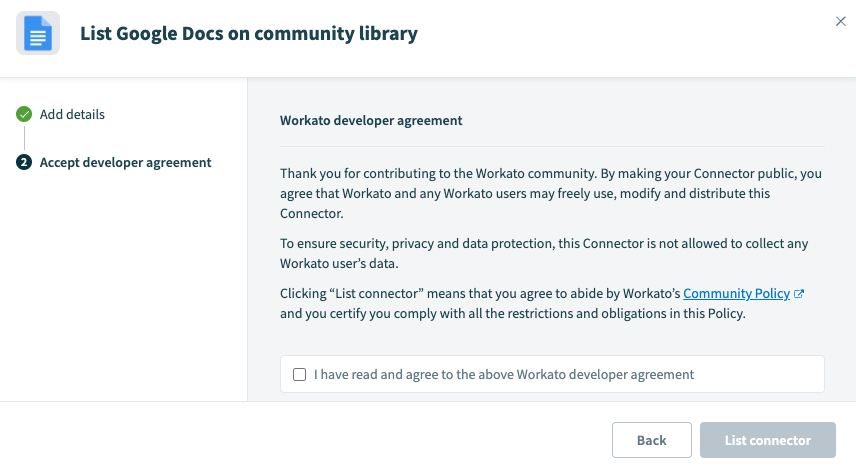Click the Back button

(652, 440)
